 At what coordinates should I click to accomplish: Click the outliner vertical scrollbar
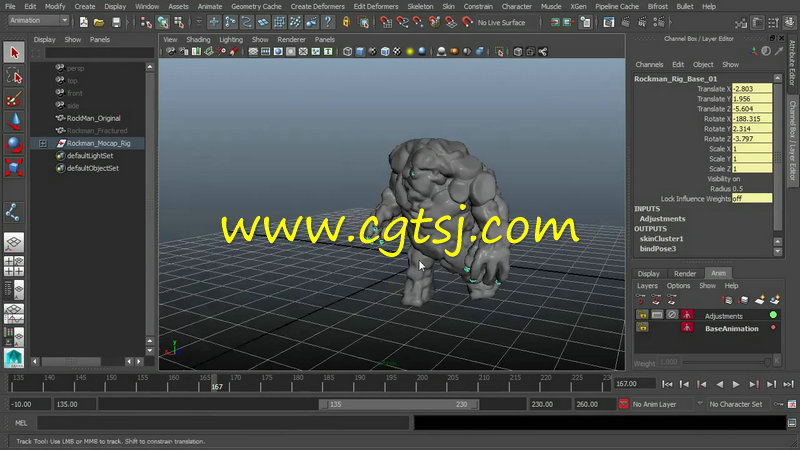pyautogui.click(x=149, y=204)
